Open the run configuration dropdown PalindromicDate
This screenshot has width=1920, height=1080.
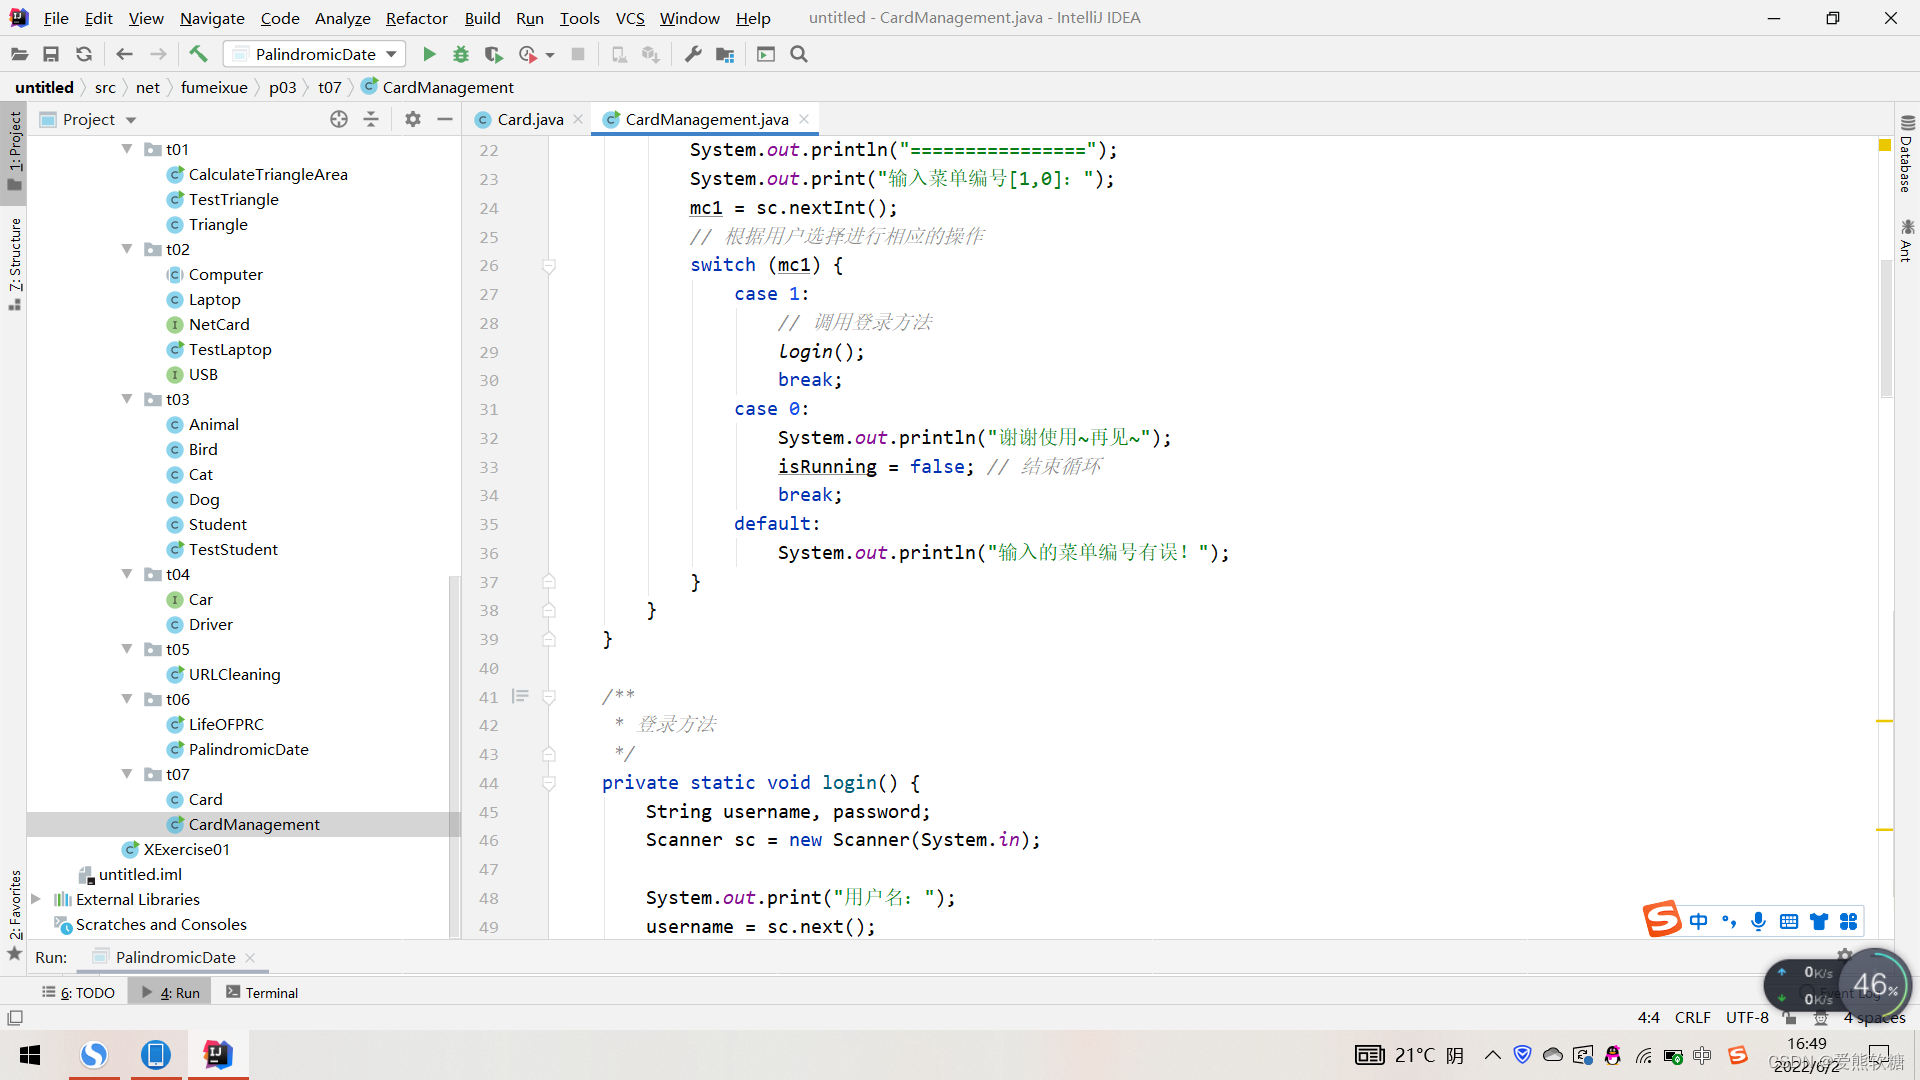pyautogui.click(x=315, y=54)
